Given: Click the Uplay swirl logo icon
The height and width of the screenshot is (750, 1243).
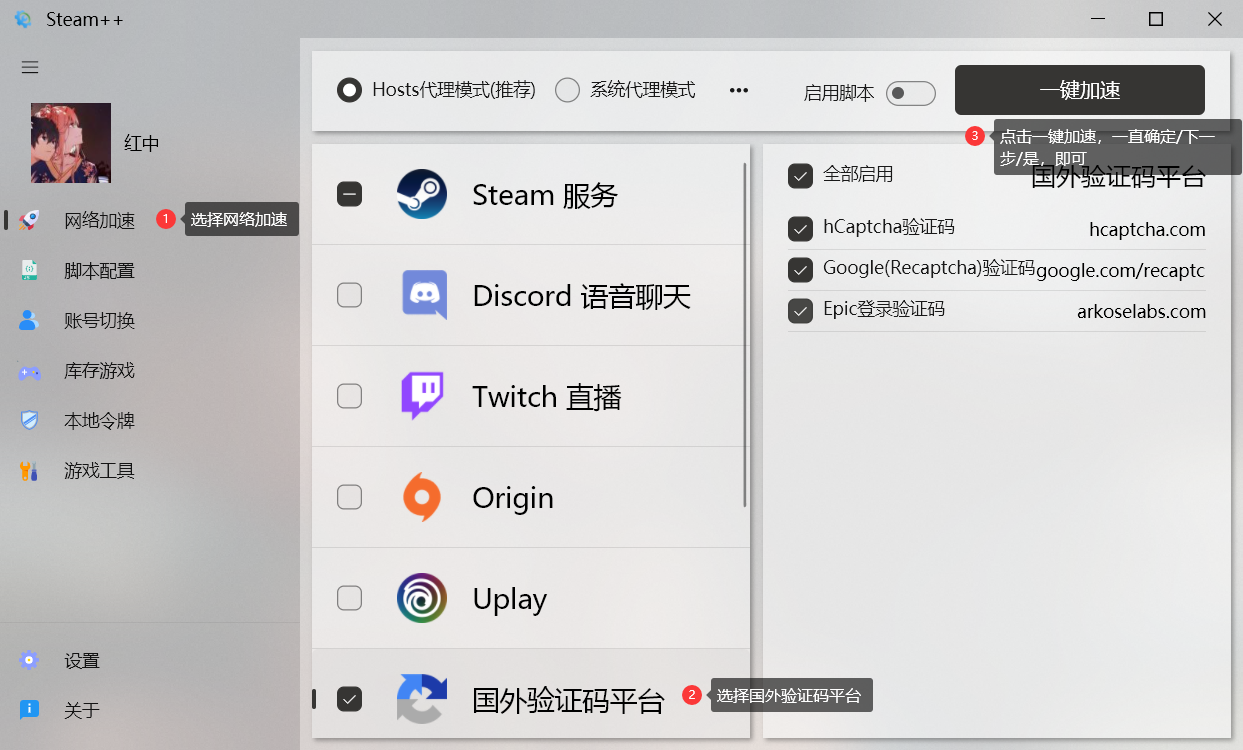Looking at the screenshot, I should coord(421,598).
